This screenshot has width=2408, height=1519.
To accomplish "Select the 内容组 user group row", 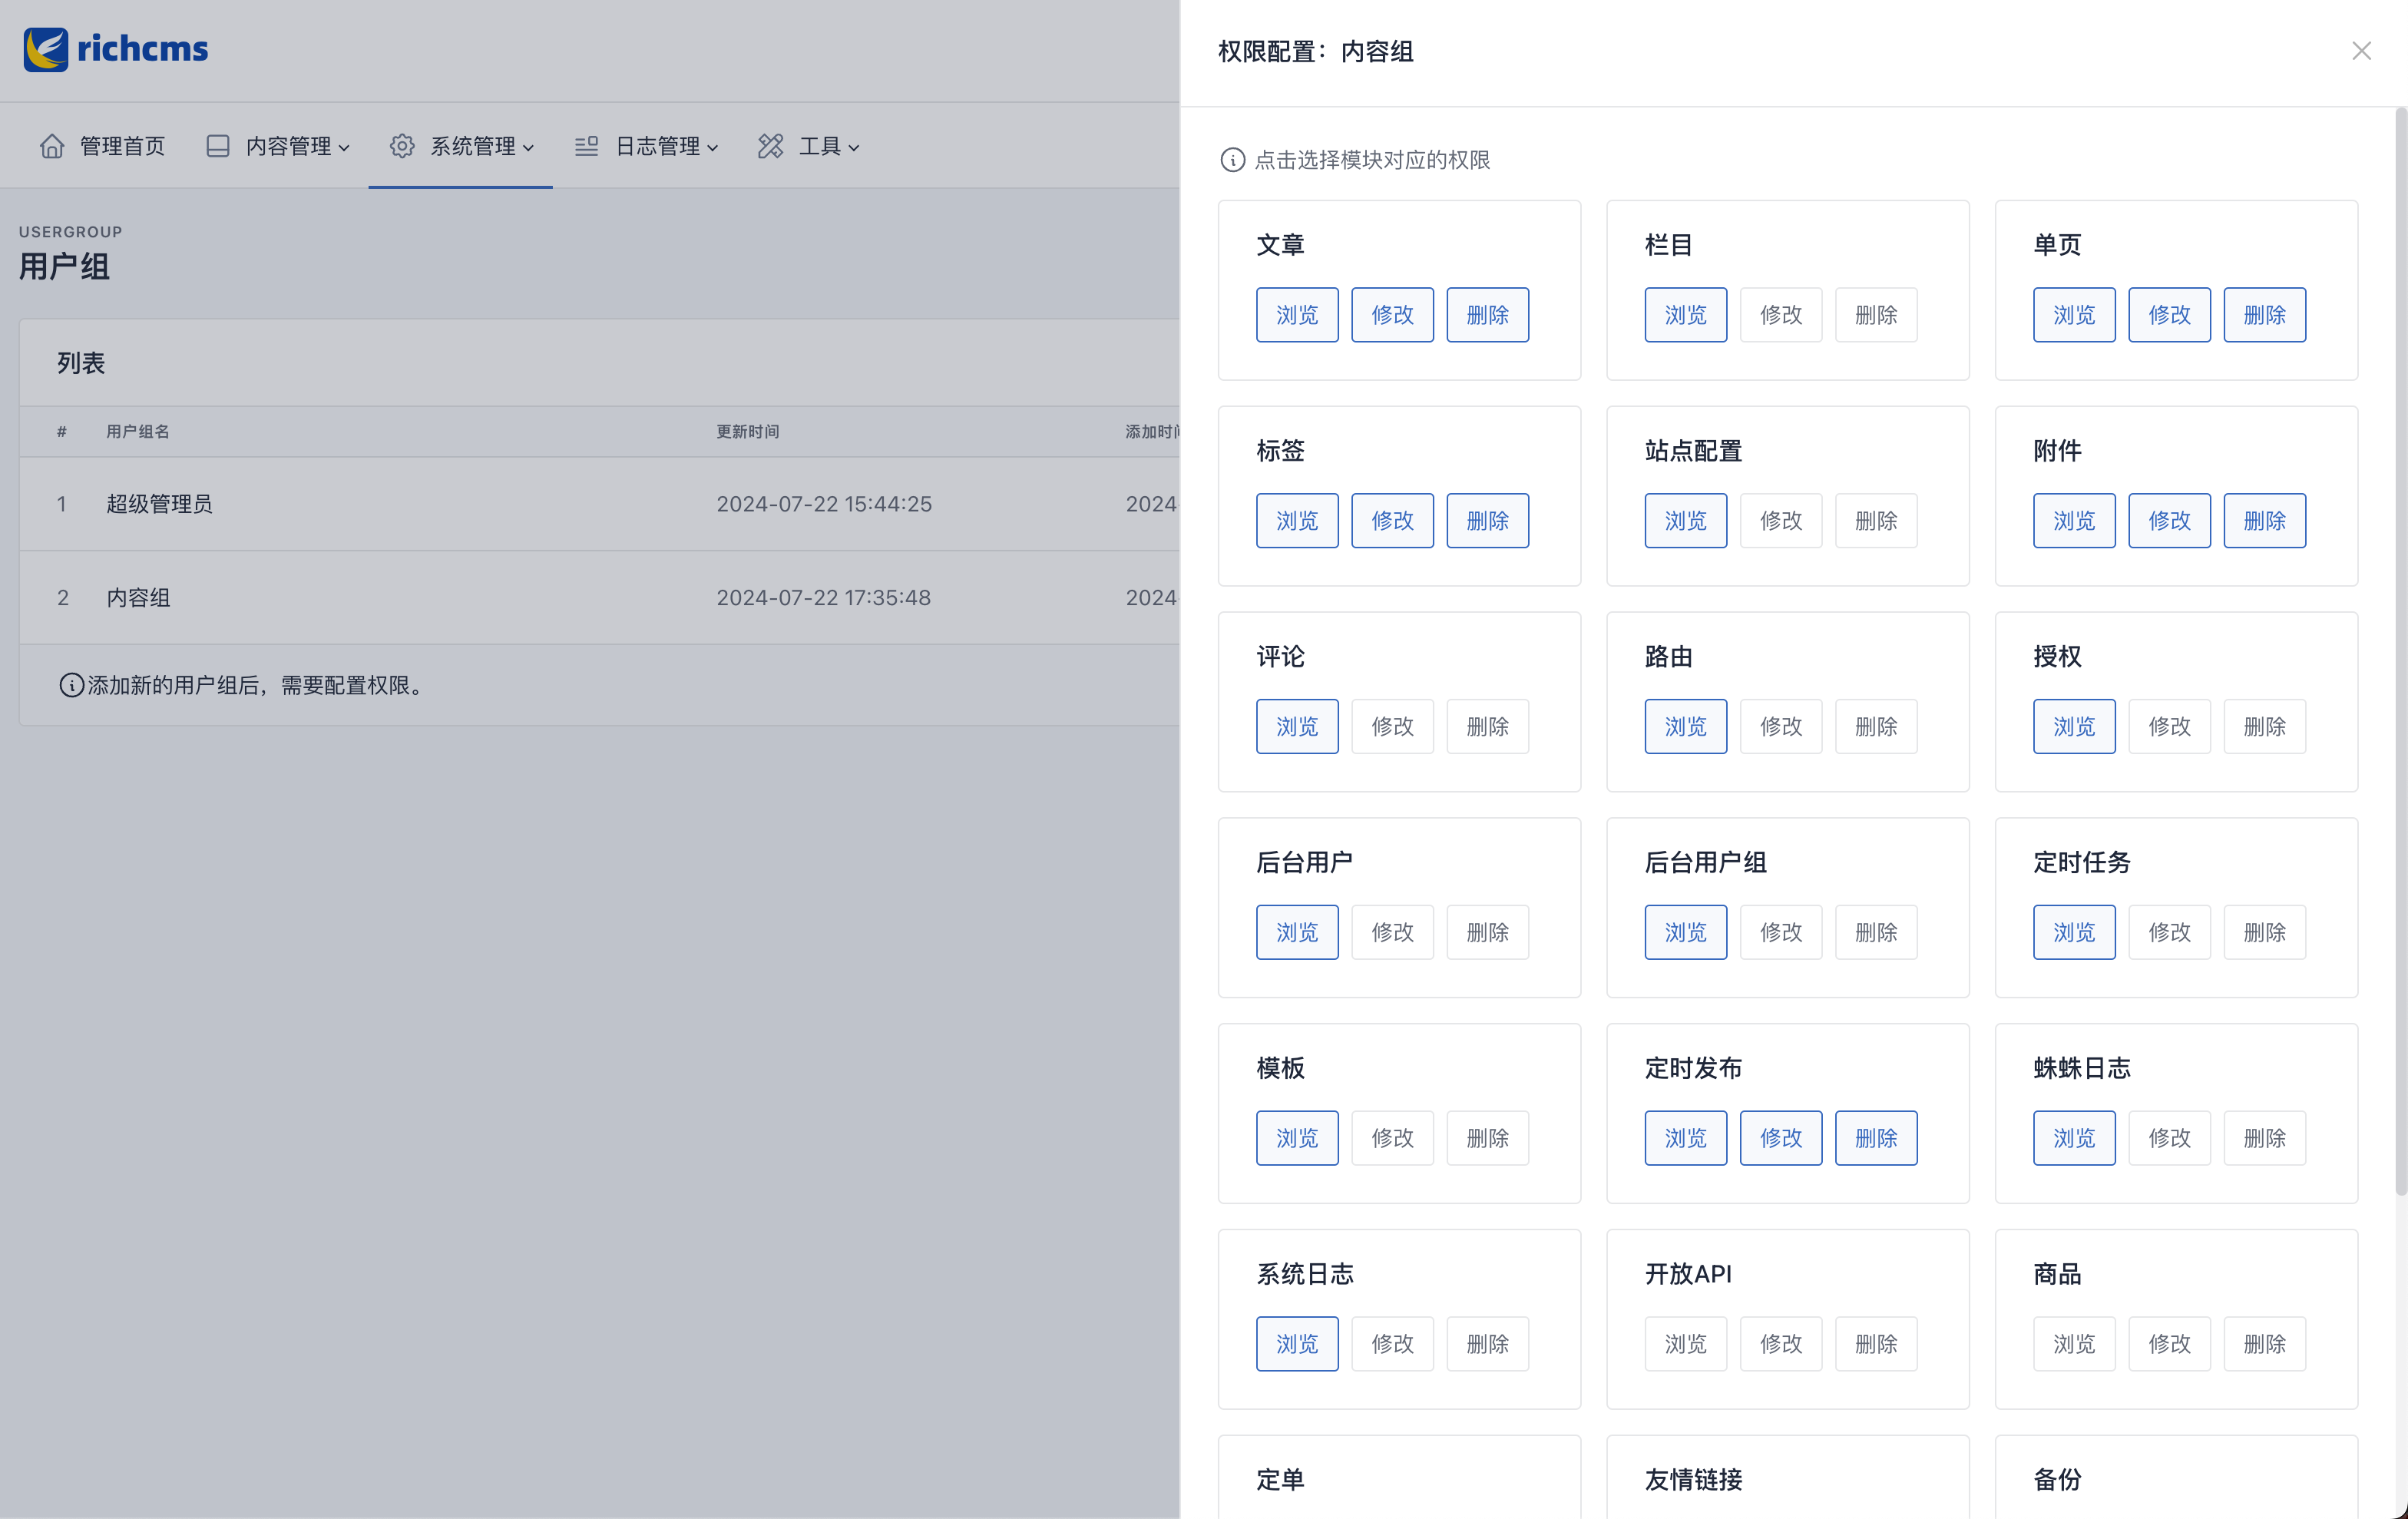I will [600, 598].
